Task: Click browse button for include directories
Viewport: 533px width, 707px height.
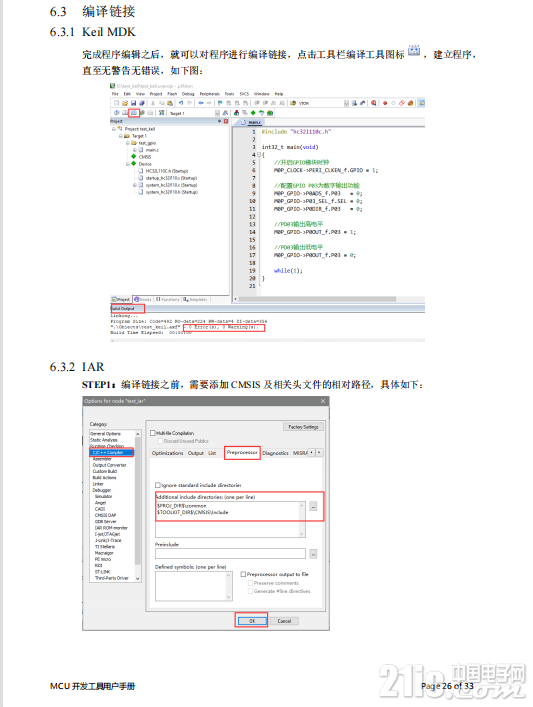Action: pyautogui.click(x=313, y=506)
